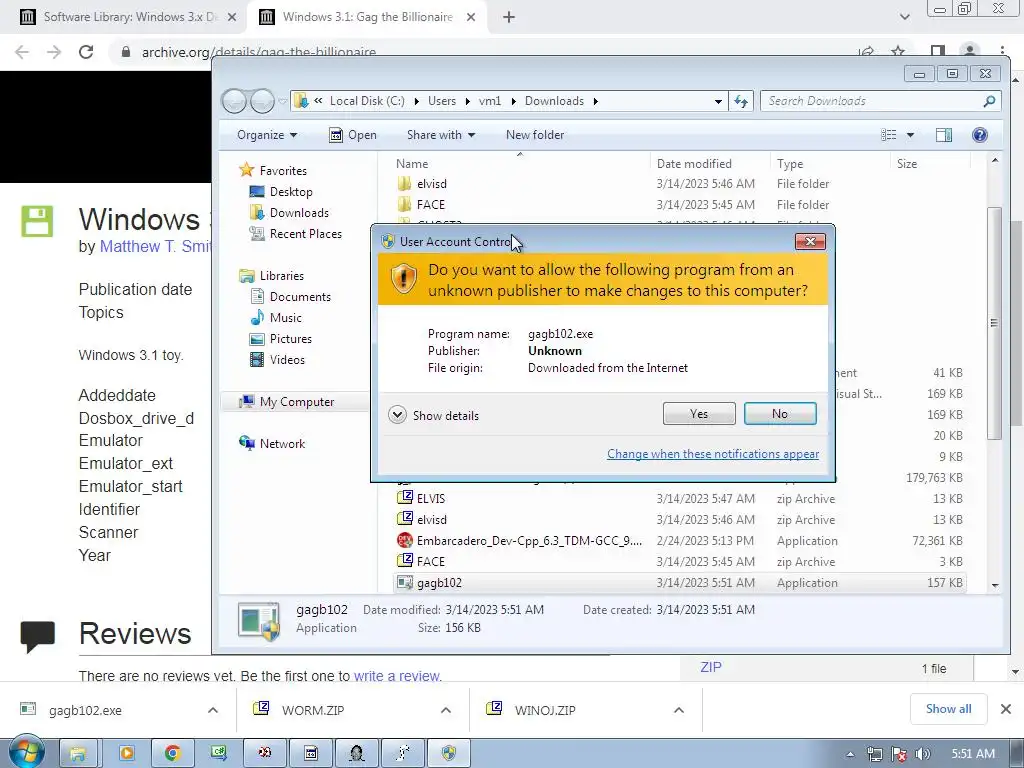This screenshot has width=1024, height=768.
Task: Select Libraries in the navigation pane
Action: 272,276
